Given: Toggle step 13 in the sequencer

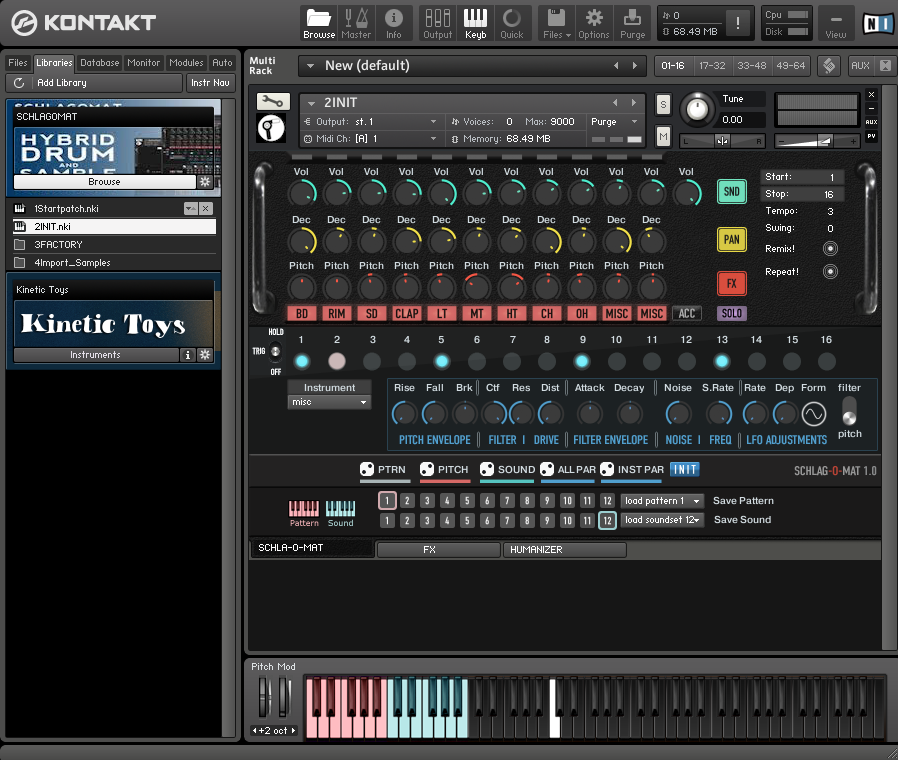Looking at the screenshot, I should click(x=722, y=361).
